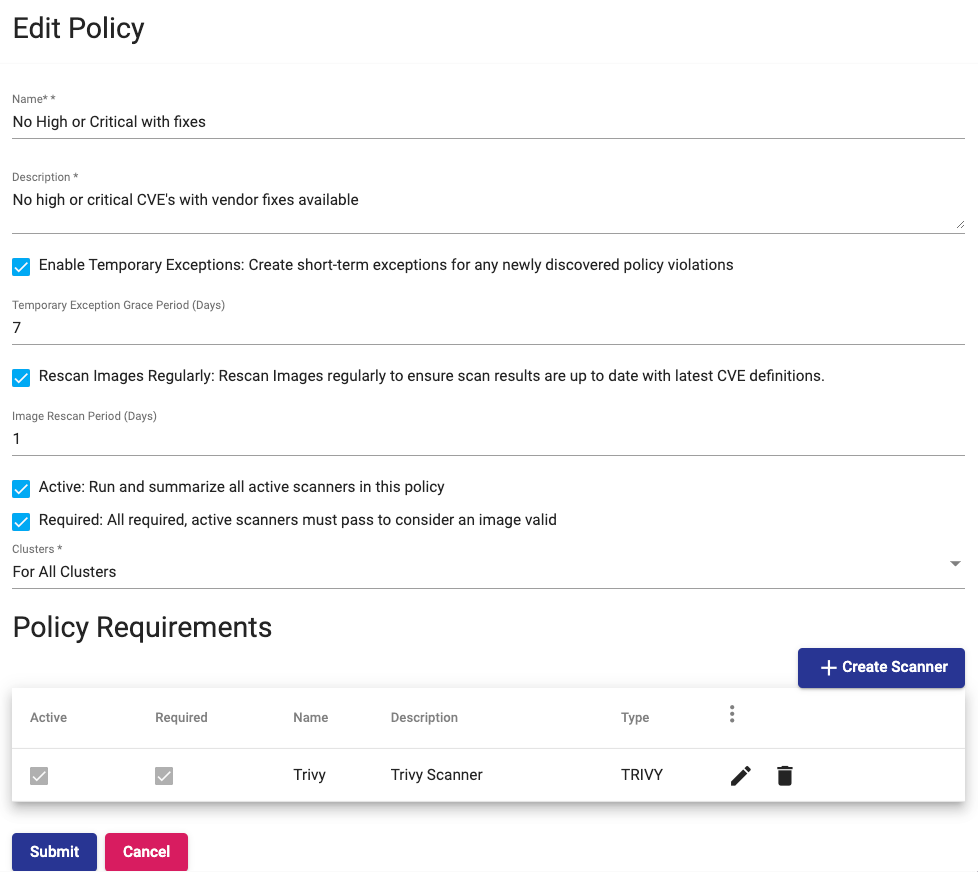Click the Cancel button

pos(146,852)
